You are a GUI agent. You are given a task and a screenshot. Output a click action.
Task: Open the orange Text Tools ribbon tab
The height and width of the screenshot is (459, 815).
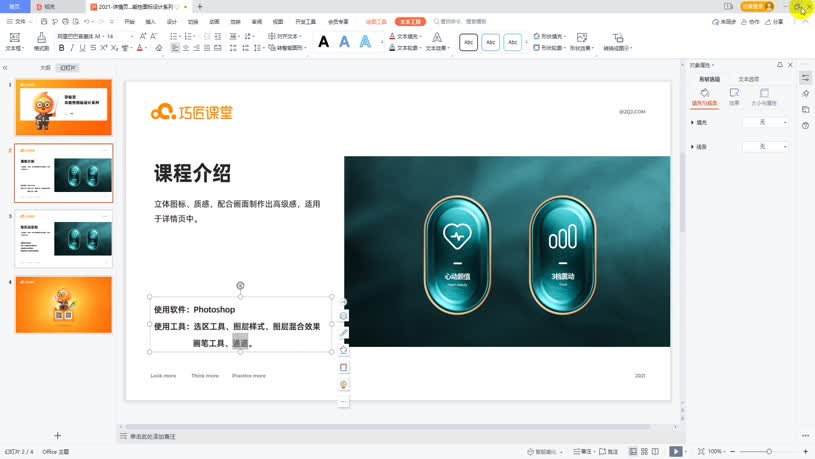410,22
